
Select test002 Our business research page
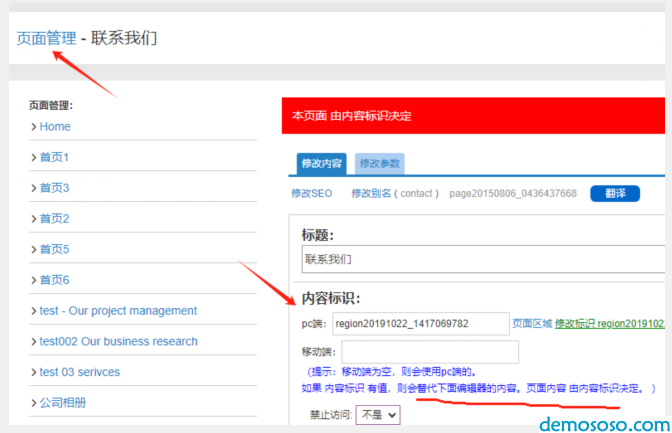[x=118, y=341]
